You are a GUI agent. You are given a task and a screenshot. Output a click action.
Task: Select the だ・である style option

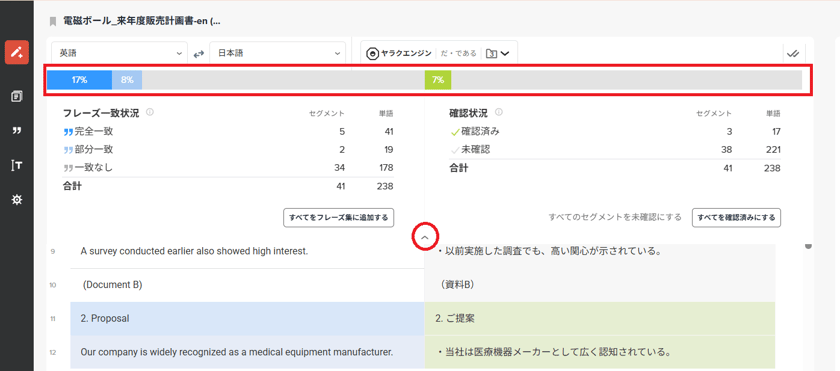pos(459,54)
